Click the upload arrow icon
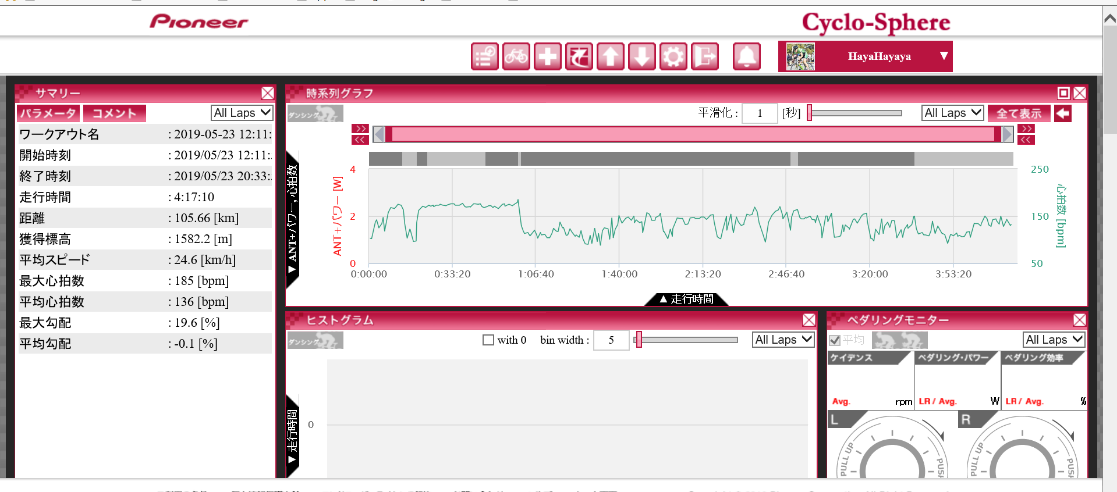This screenshot has width=1117, height=492. click(610, 57)
